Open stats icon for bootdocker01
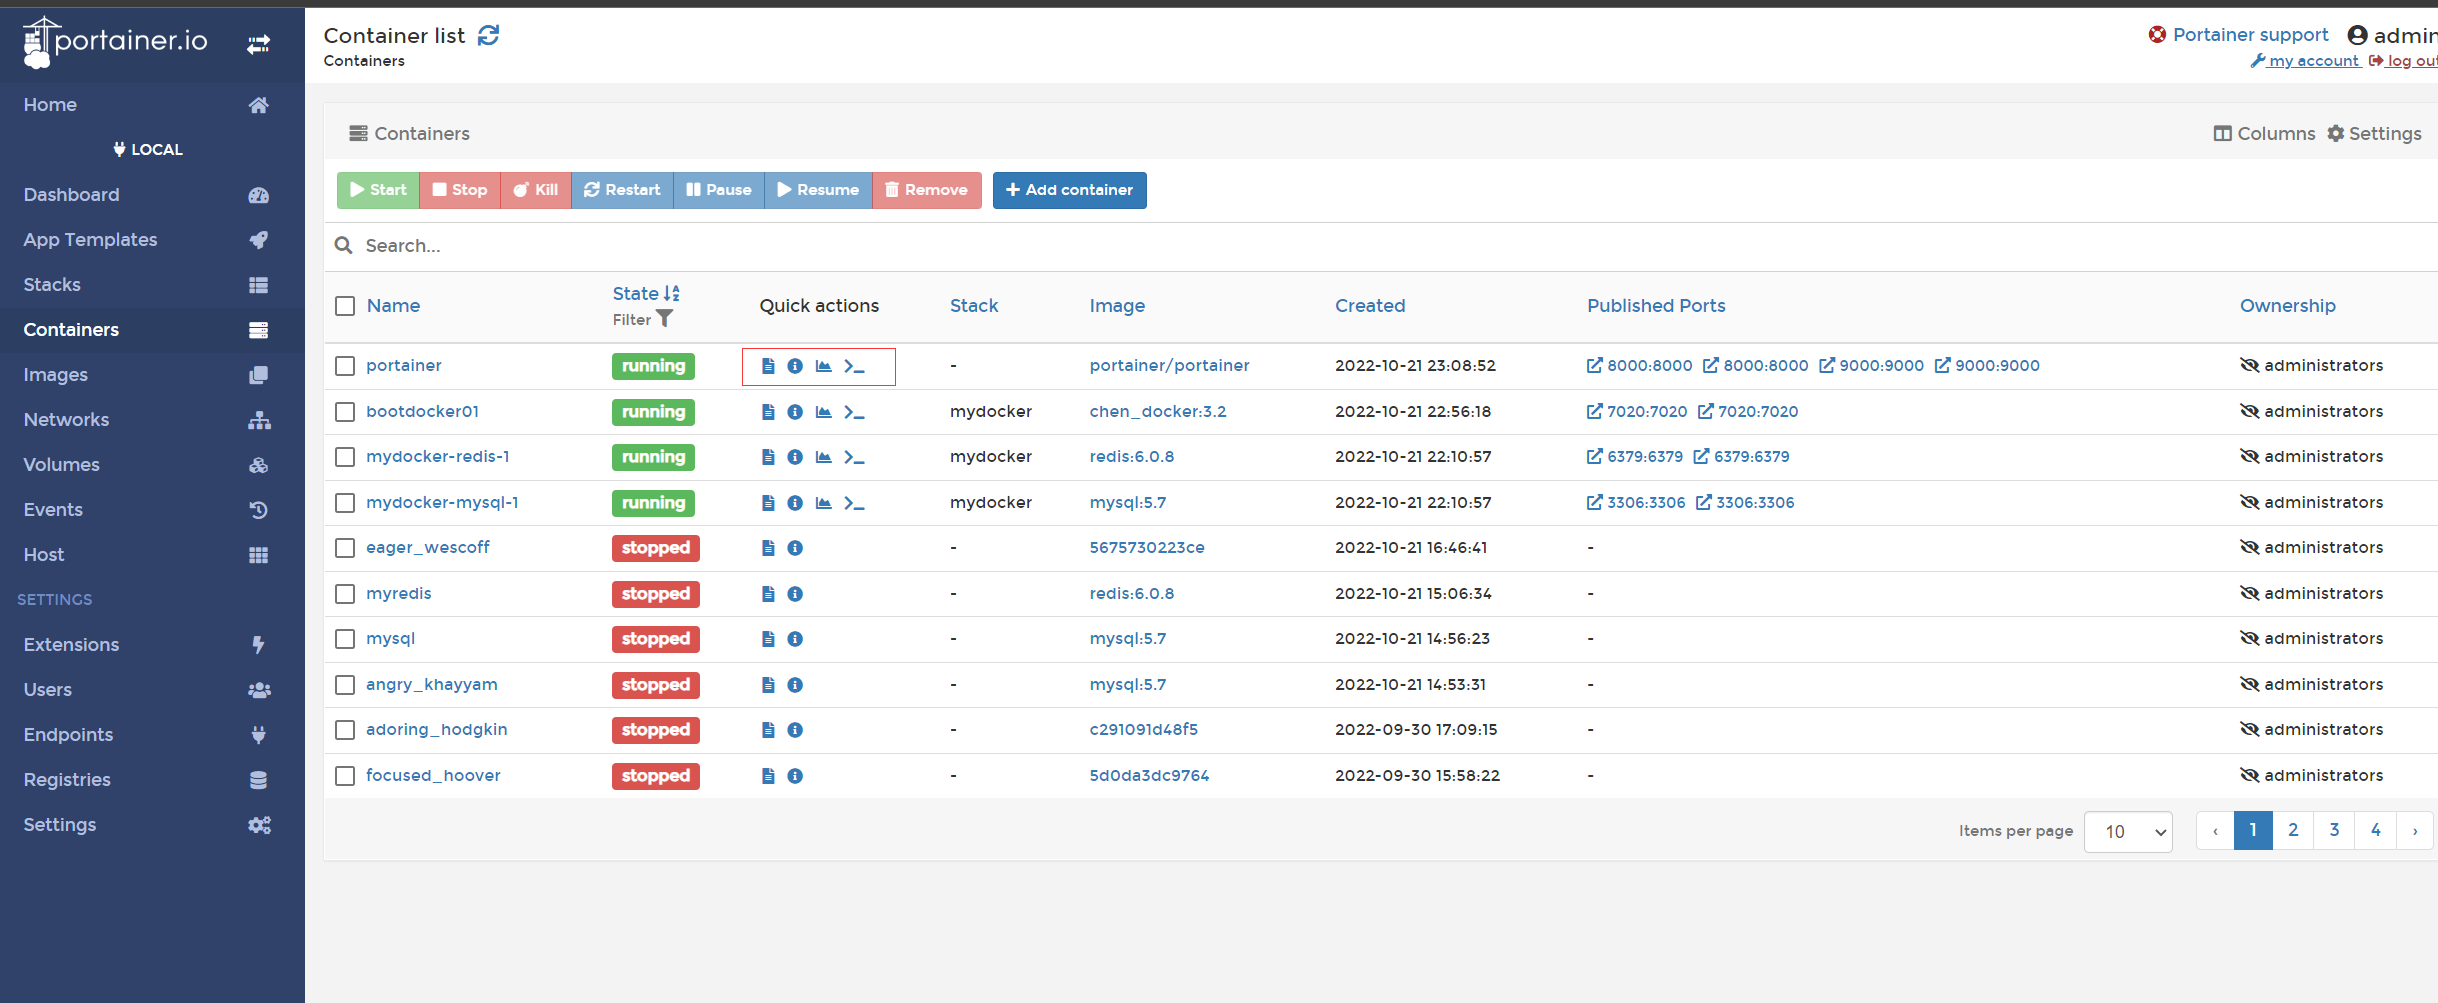 824,412
